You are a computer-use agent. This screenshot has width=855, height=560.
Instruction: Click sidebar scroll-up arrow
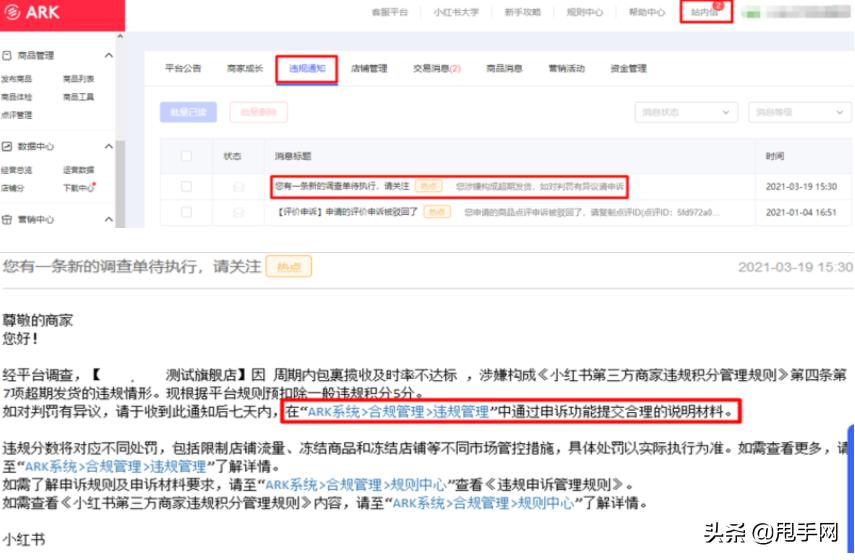(x=121, y=37)
